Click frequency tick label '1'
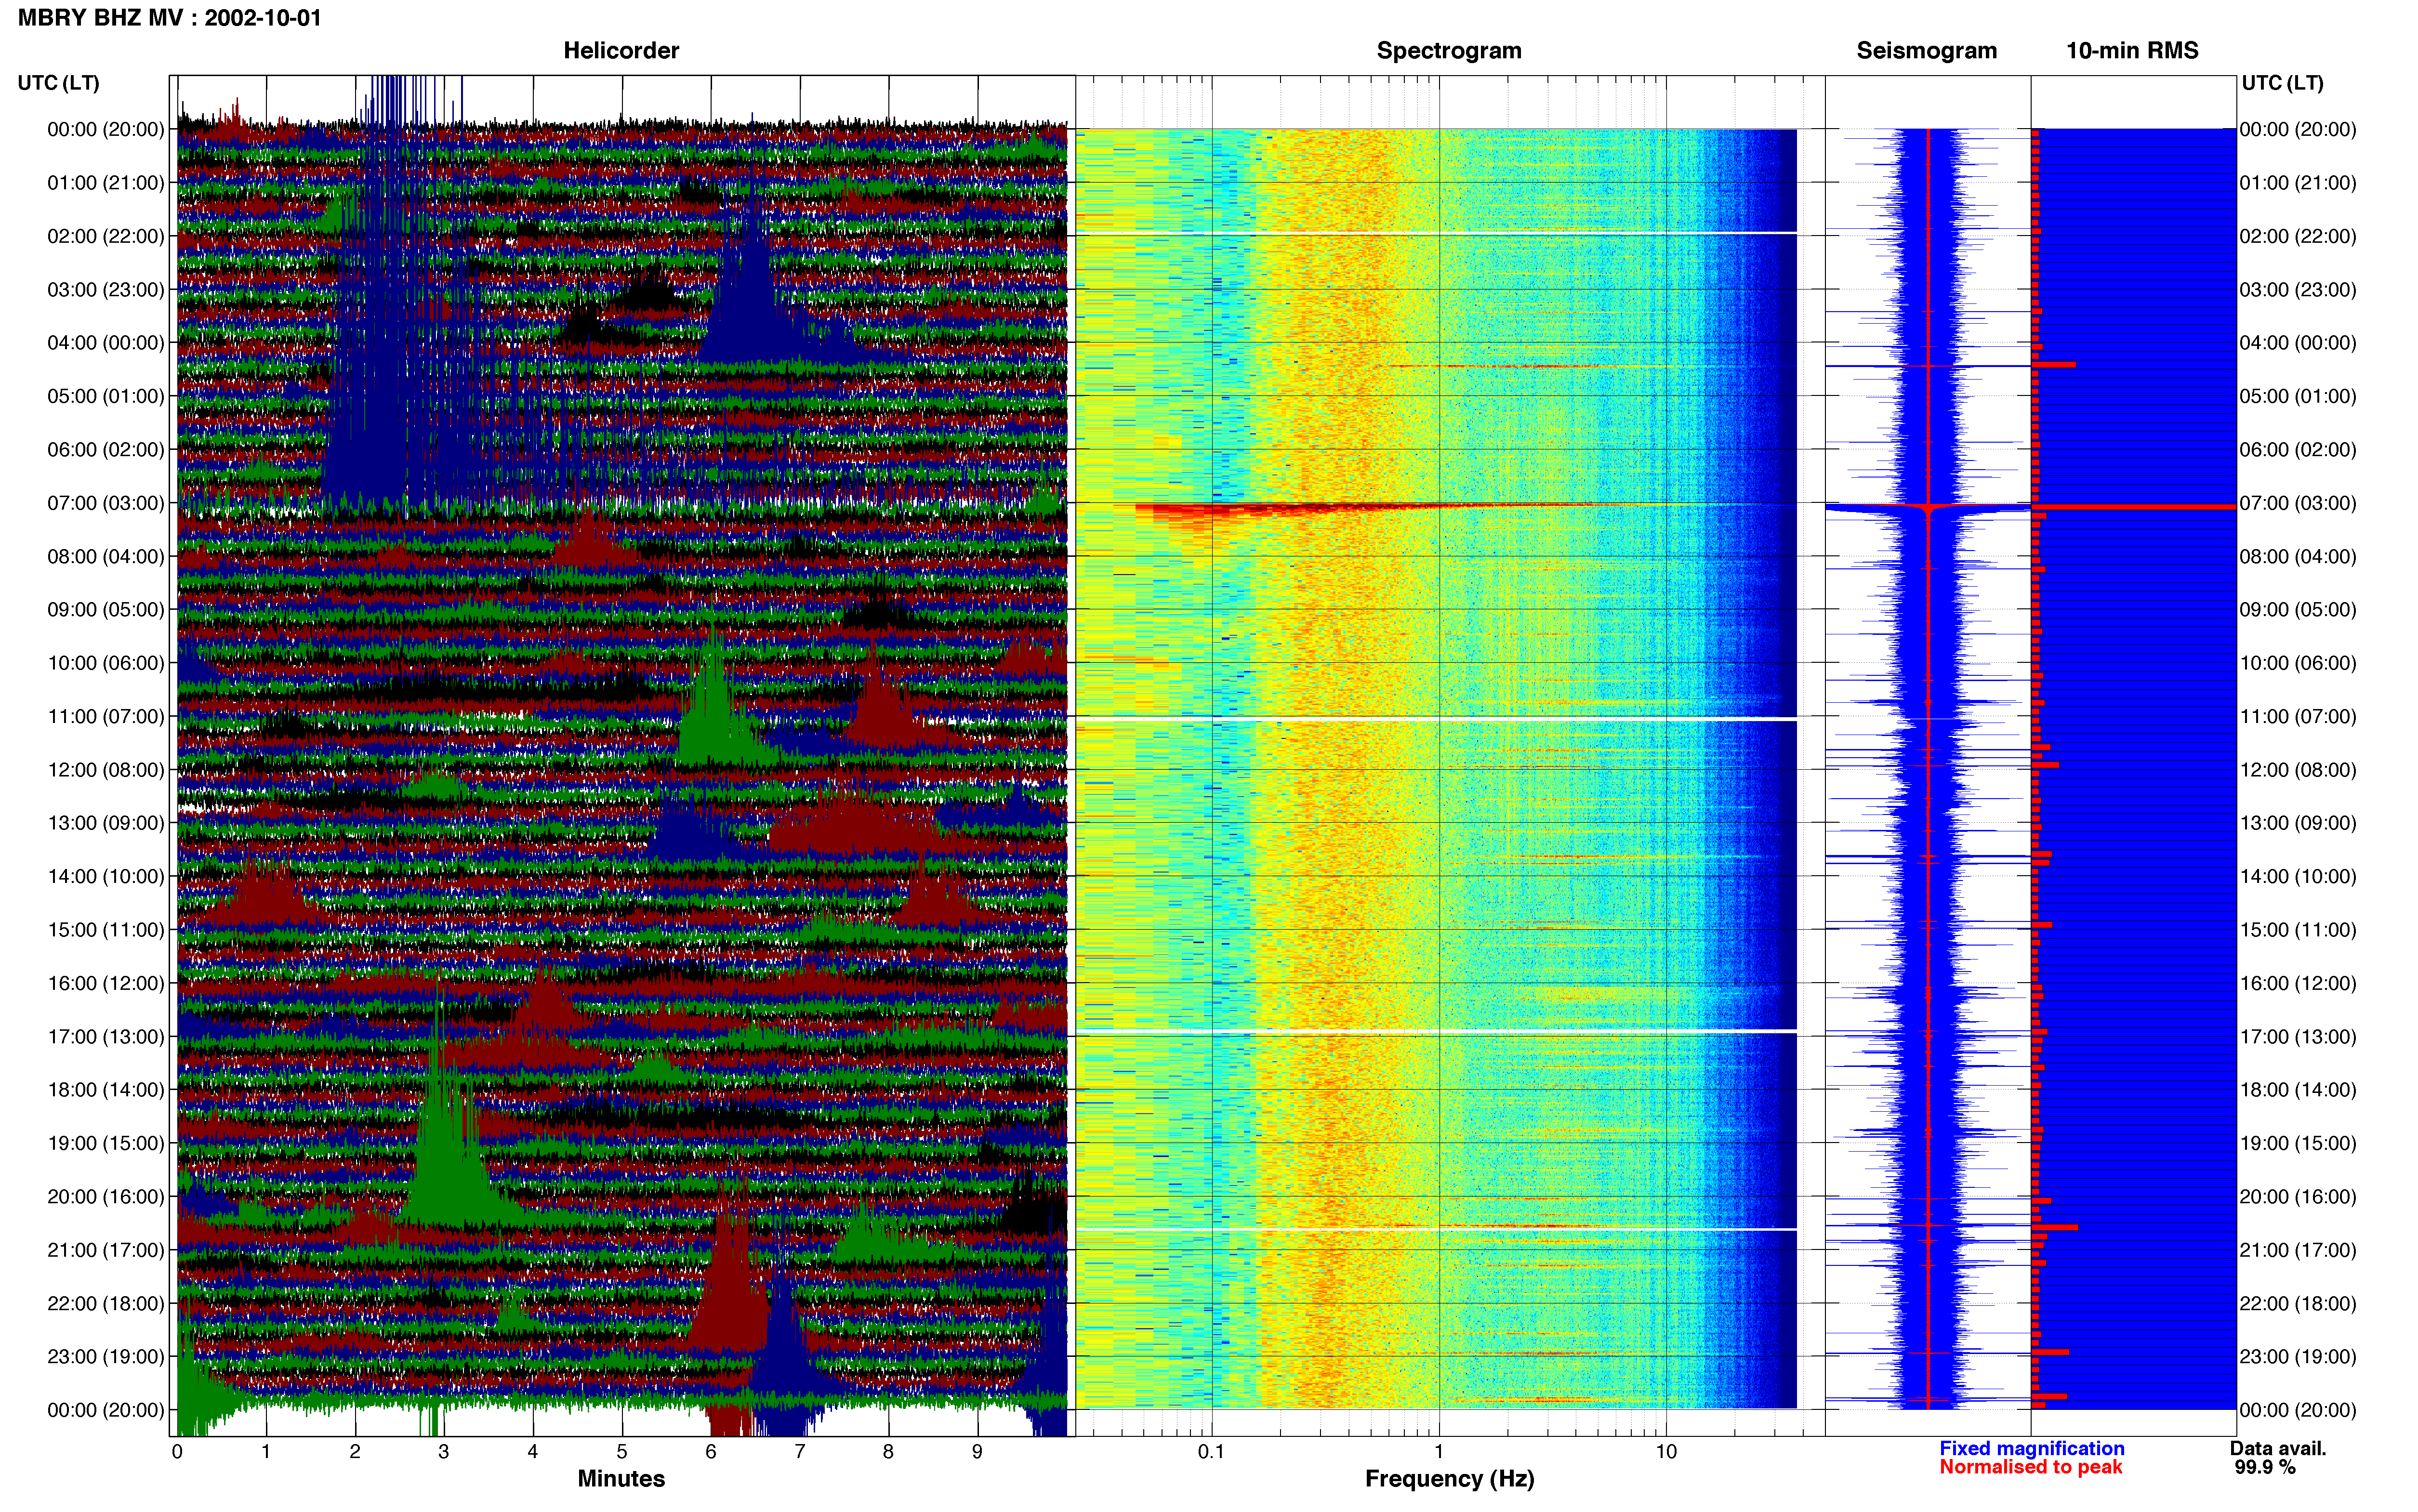The width and height of the screenshot is (2418, 1512). point(1439,1452)
